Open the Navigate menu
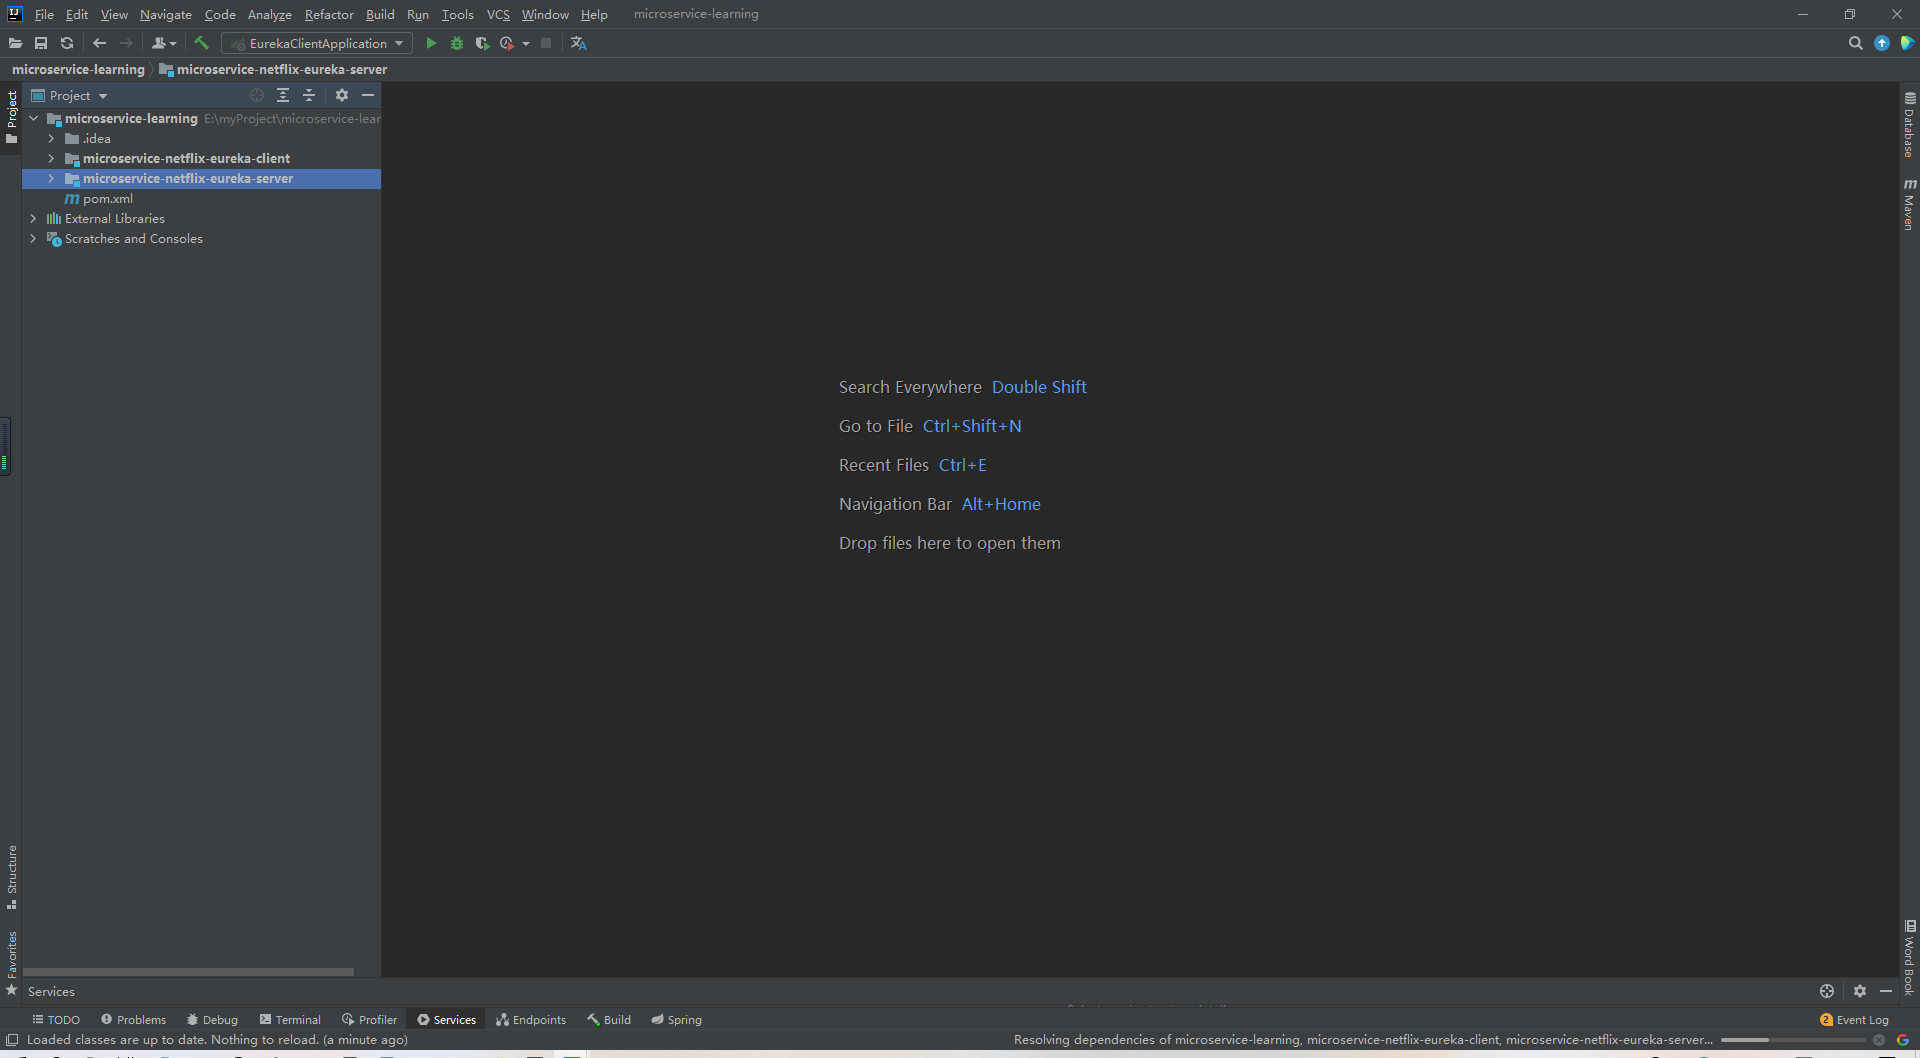The width and height of the screenshot is (1920, 1058). (165, 14)
